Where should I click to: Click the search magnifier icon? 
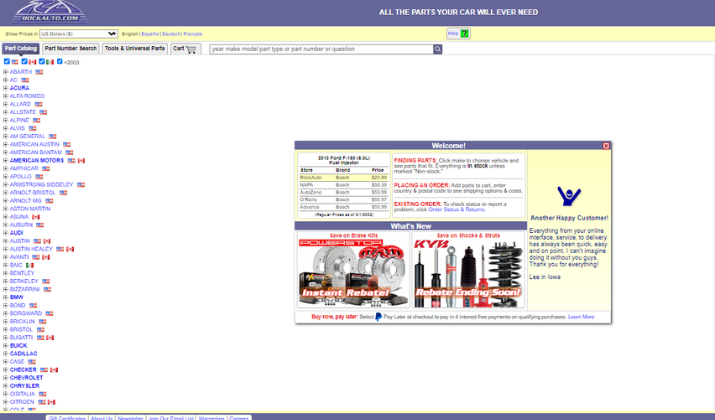tap(437, 49)
